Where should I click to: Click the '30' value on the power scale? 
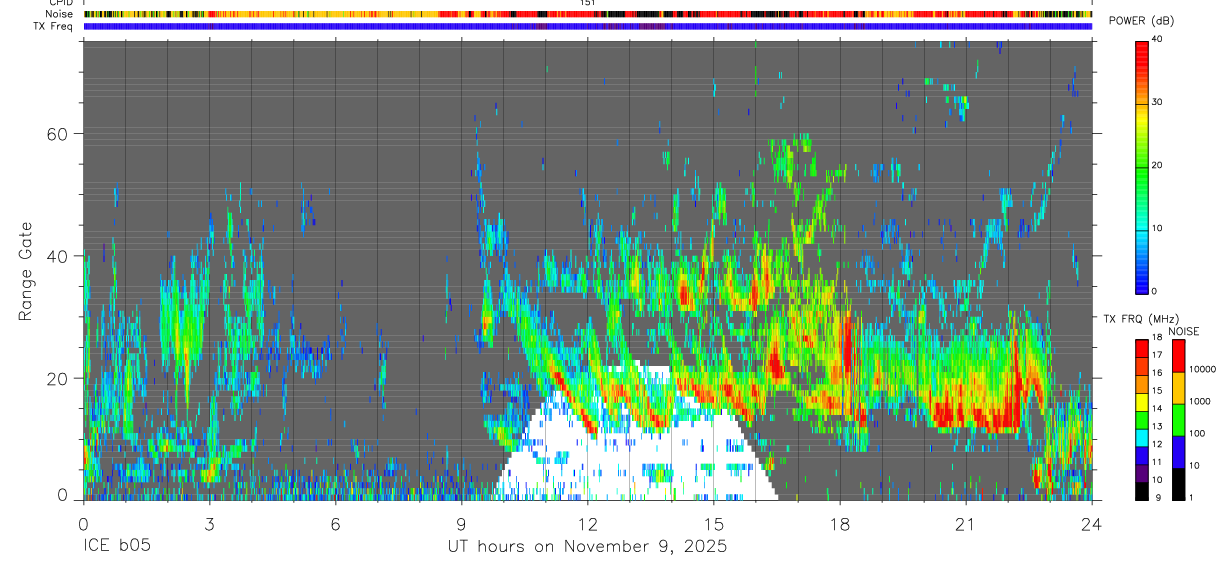point(1158,103)
